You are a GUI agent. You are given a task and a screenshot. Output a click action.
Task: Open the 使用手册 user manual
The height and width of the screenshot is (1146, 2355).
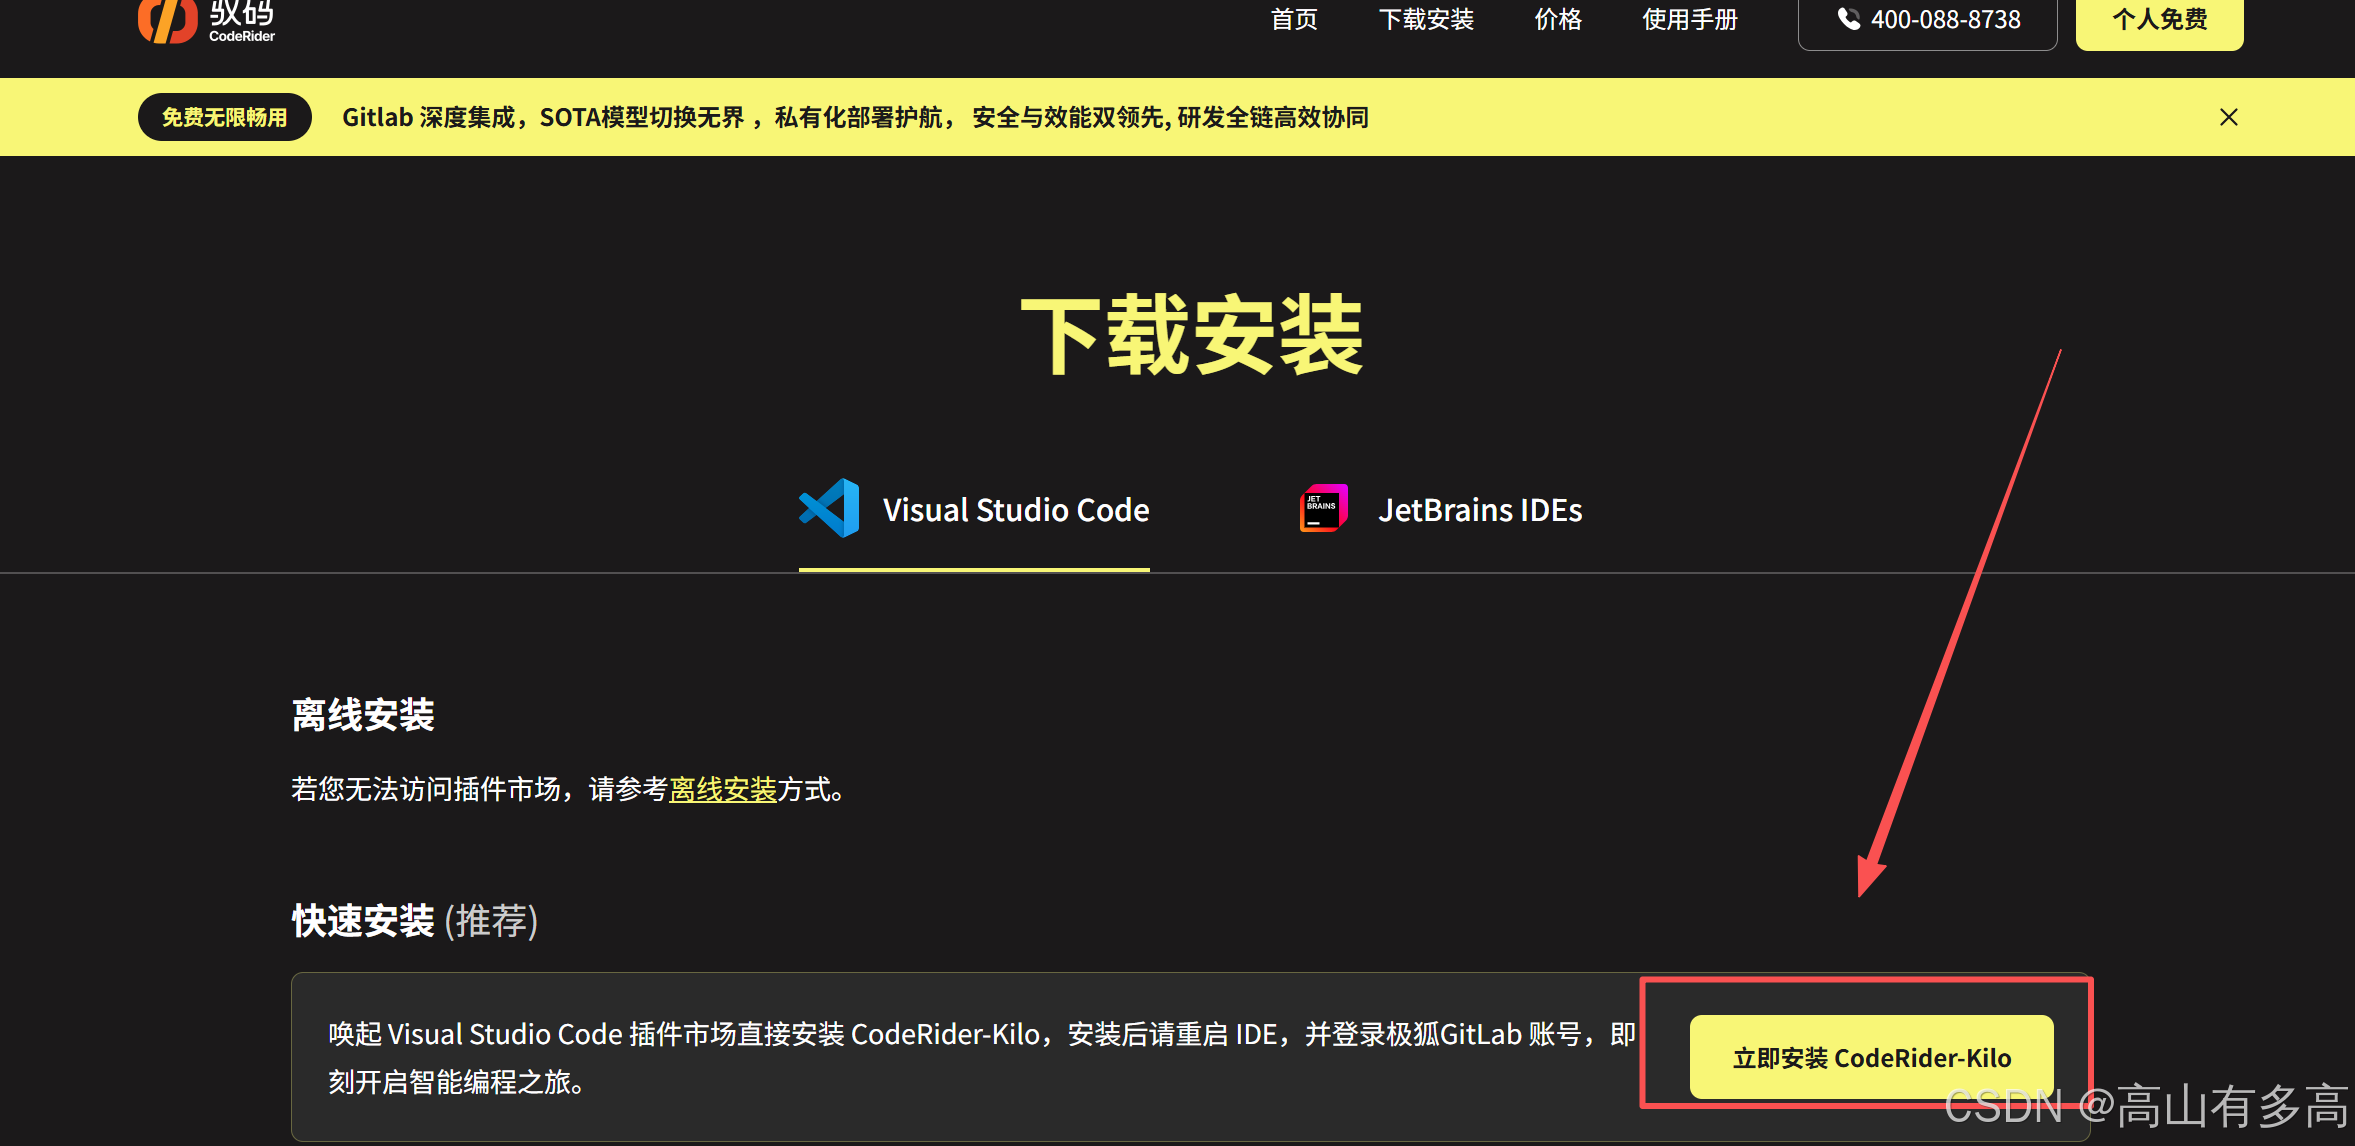pos(1689,19)
